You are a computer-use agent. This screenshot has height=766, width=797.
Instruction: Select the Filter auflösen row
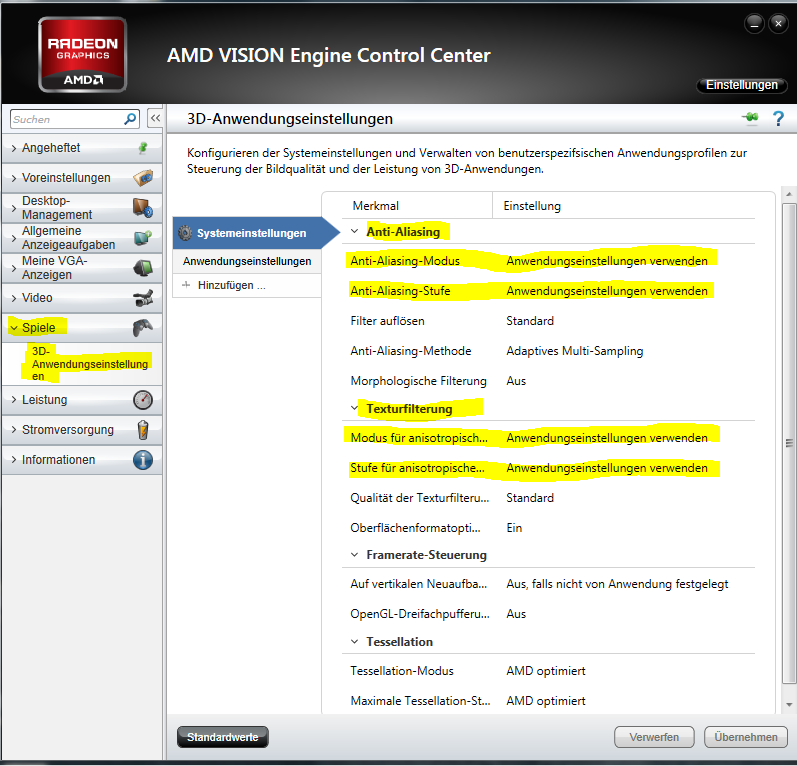click(x=549, y=321)
